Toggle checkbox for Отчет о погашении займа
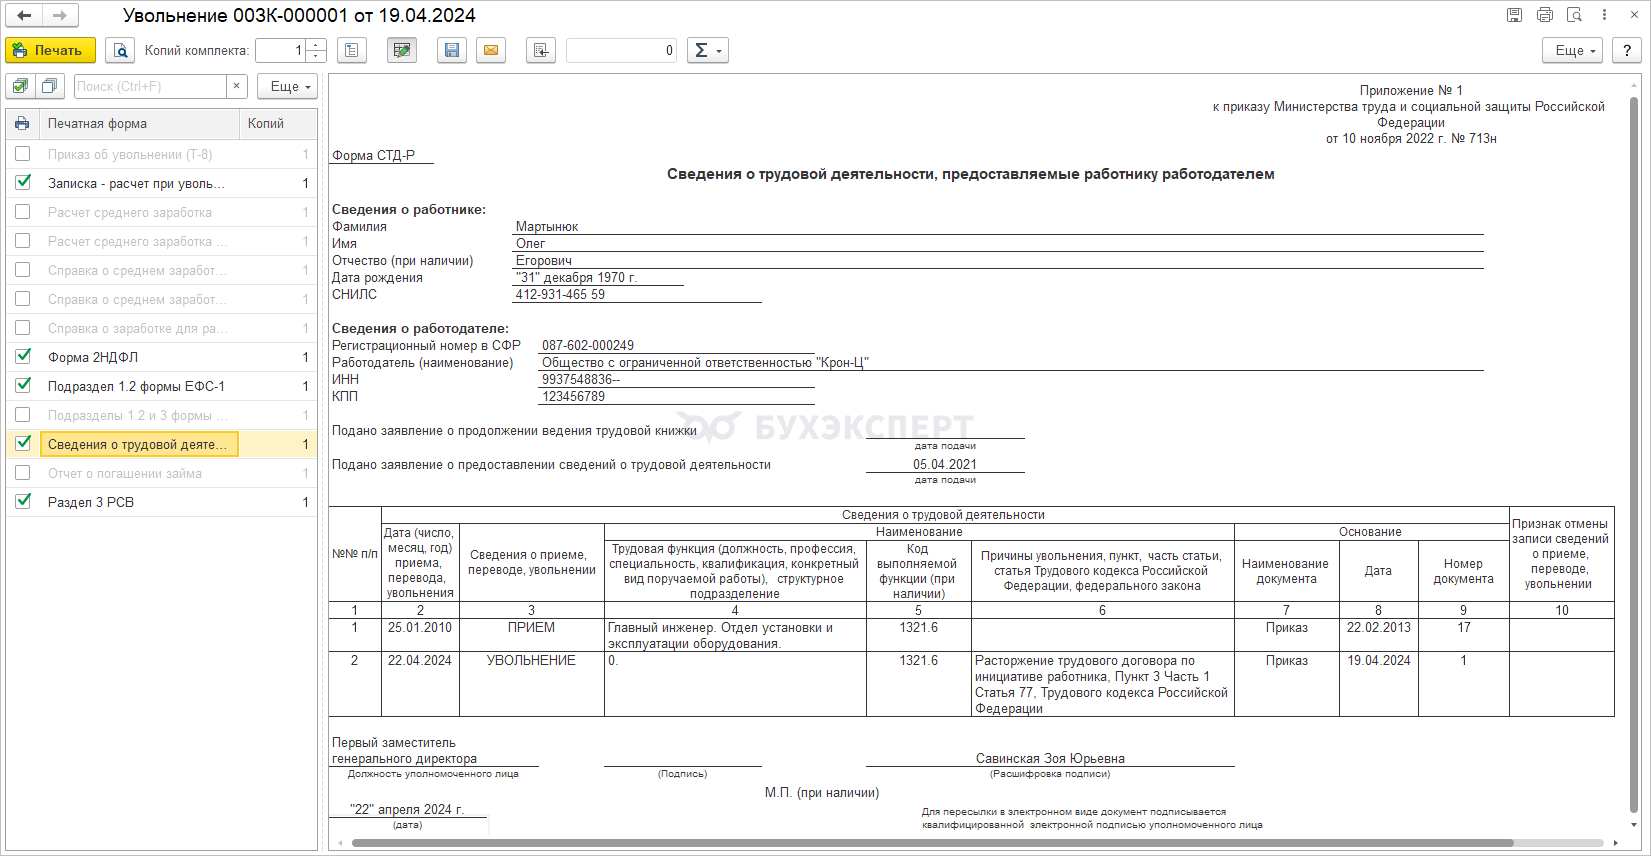Screen dimensions: 1651x856 23,473
